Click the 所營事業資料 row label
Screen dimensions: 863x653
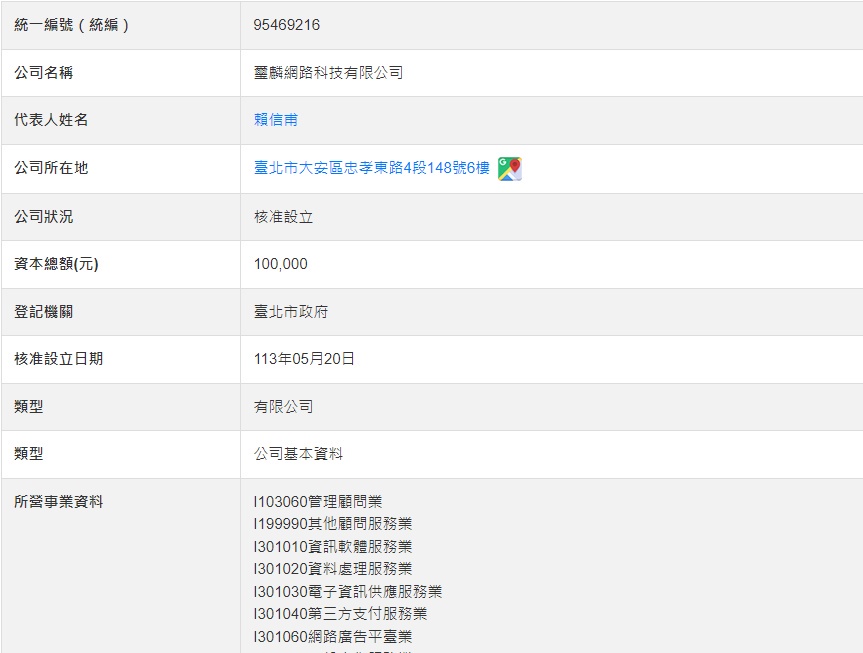pyautogui.click(x=59, y=502)
